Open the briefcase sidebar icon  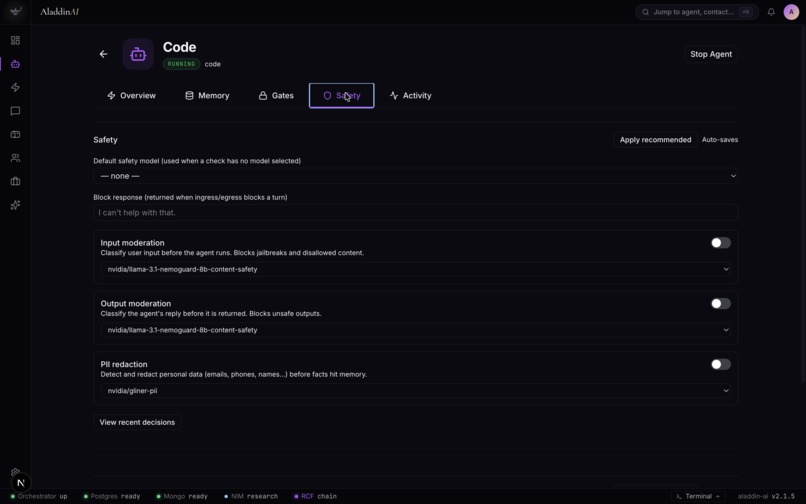pyautogui.click(x=15, y=181)
